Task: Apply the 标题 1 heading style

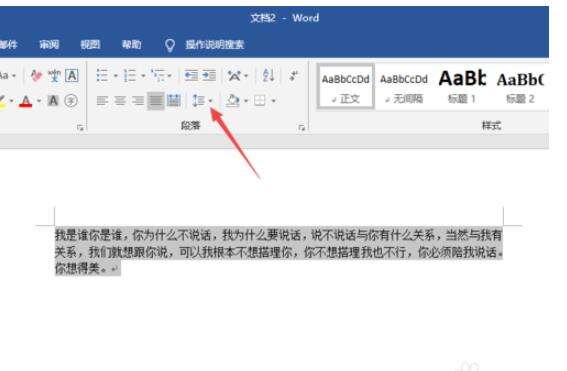Action: pos(462,87)
